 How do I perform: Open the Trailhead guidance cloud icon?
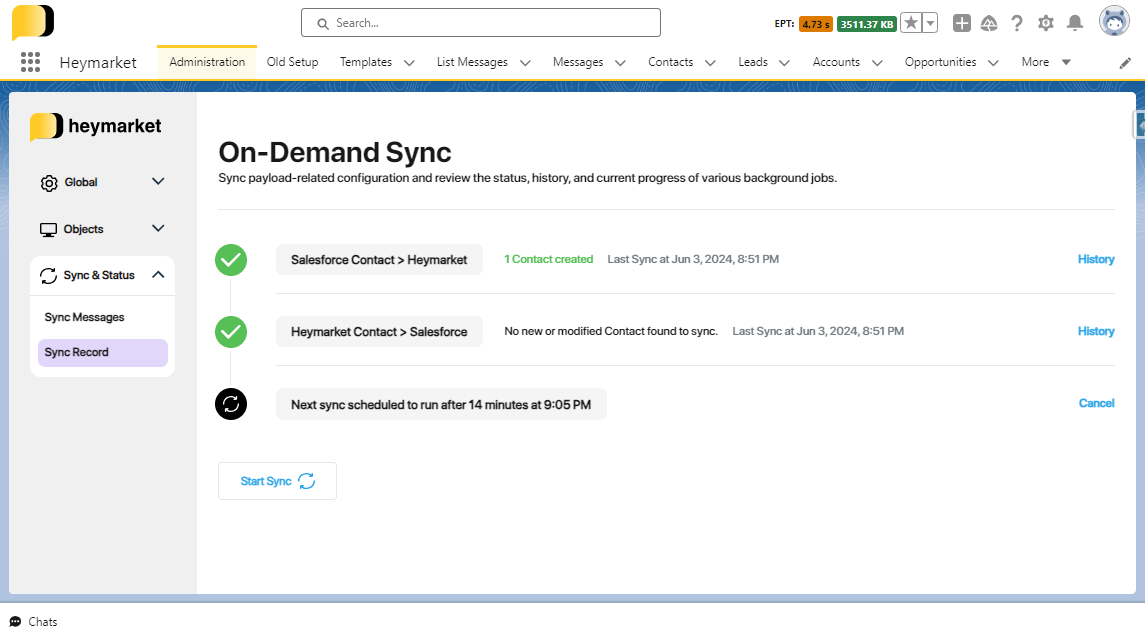click(989, 23)
